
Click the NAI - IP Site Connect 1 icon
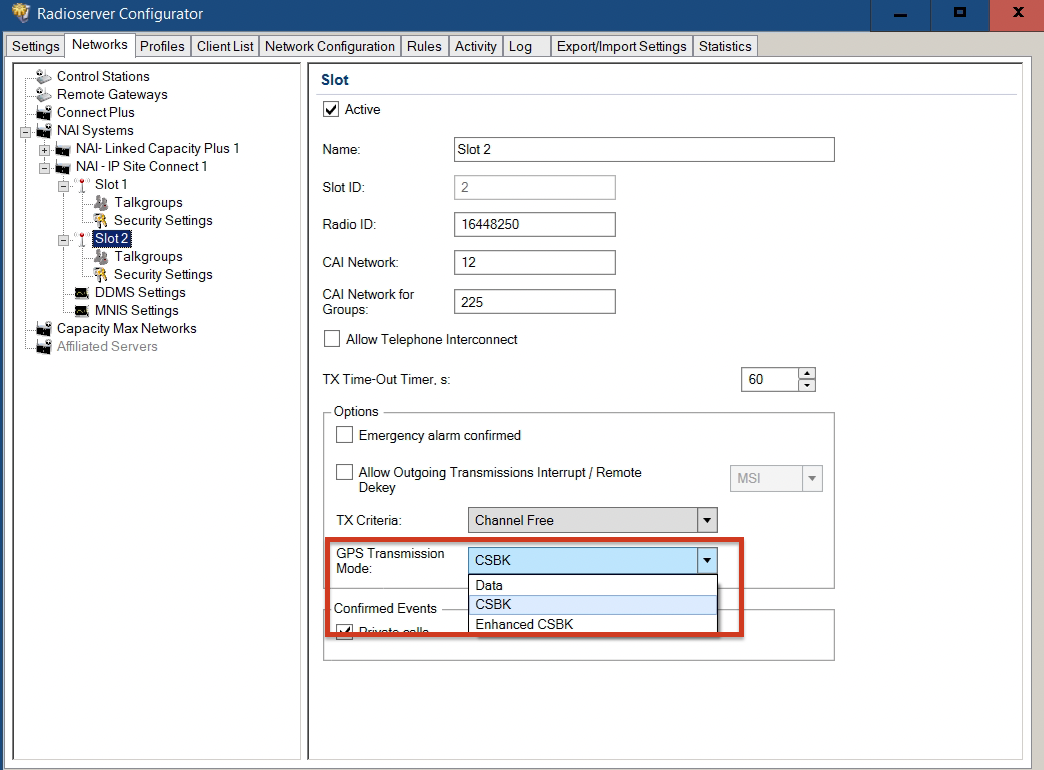tap(63, 167)
